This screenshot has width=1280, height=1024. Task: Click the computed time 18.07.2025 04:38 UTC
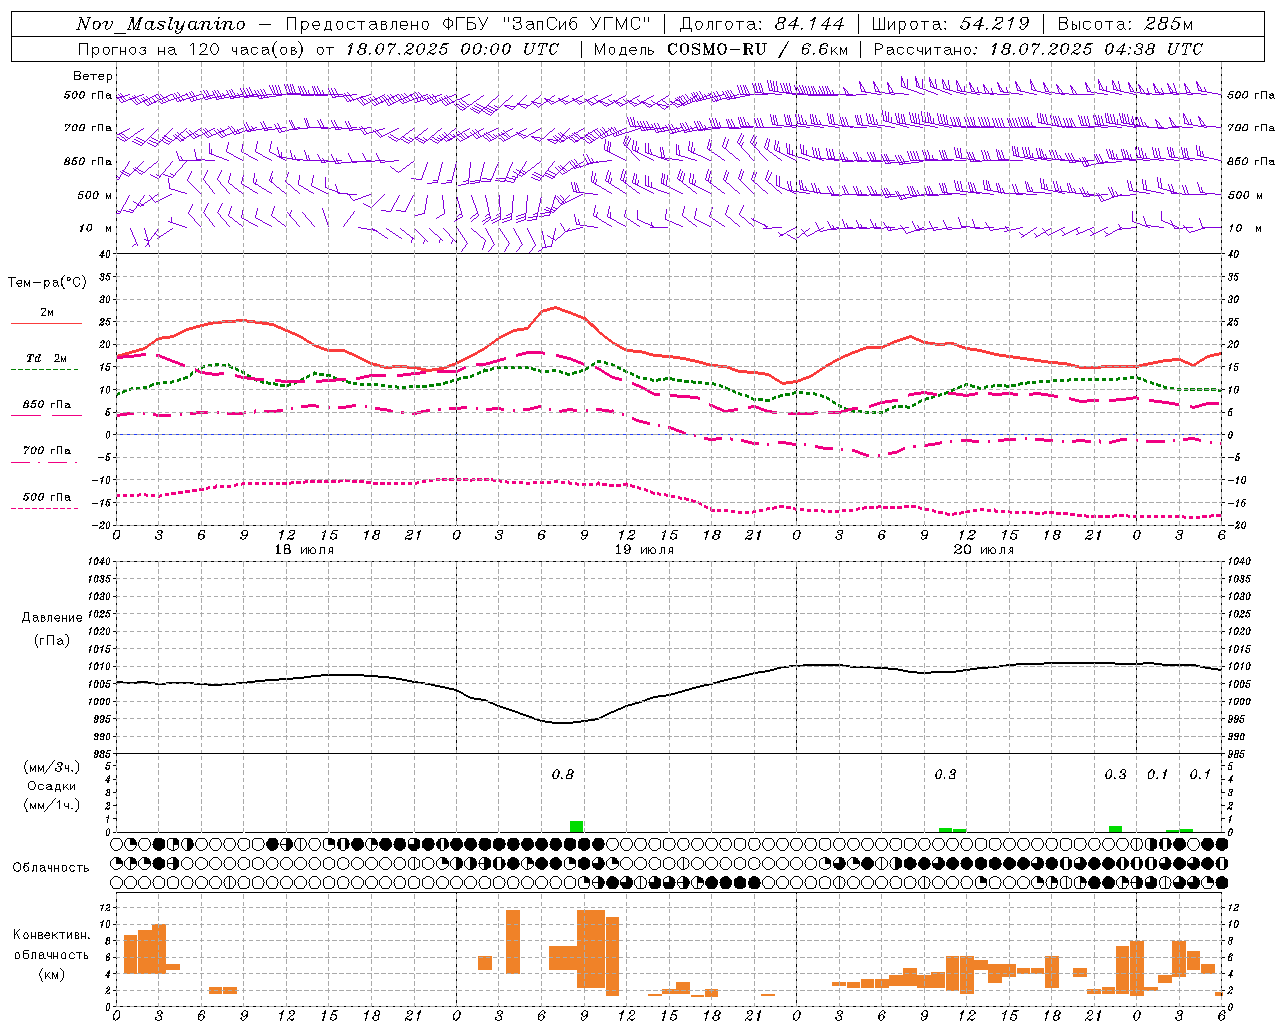[1096, 49]
